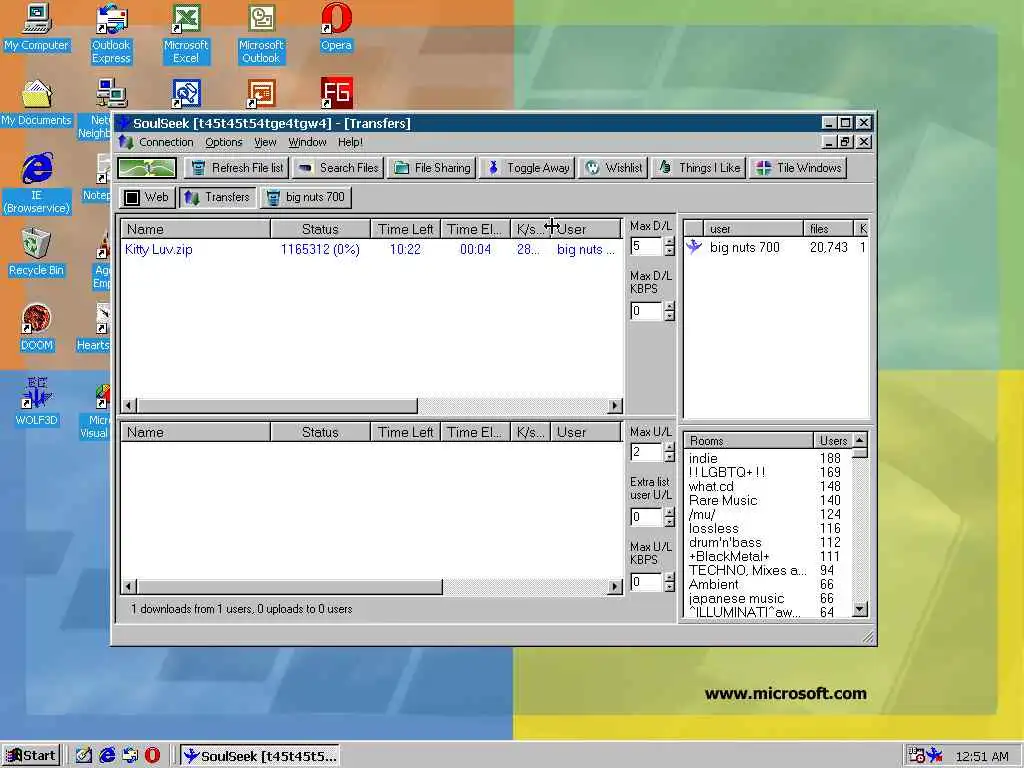
Task: Click uploads horizontal scrollbar thumb
Action: (x=290, y=586)
